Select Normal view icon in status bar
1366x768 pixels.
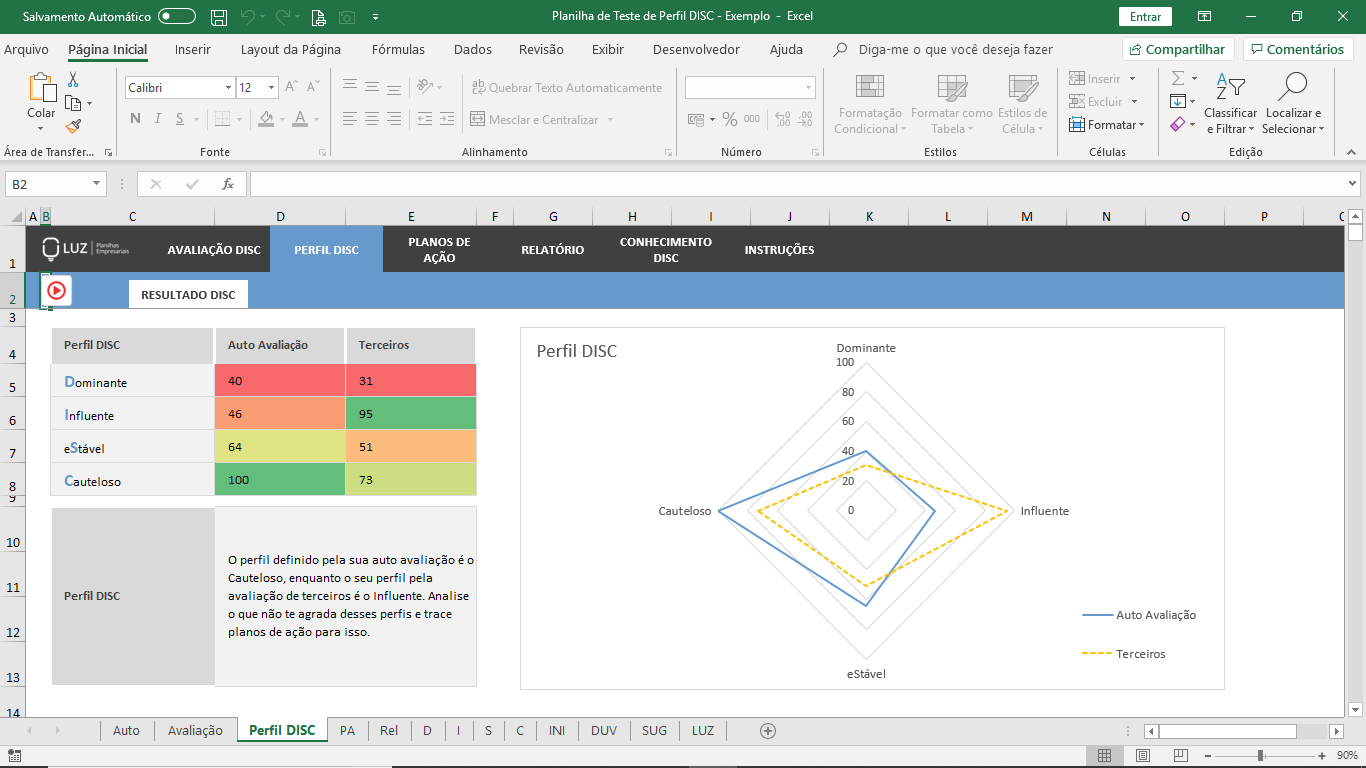[1105, 755]
